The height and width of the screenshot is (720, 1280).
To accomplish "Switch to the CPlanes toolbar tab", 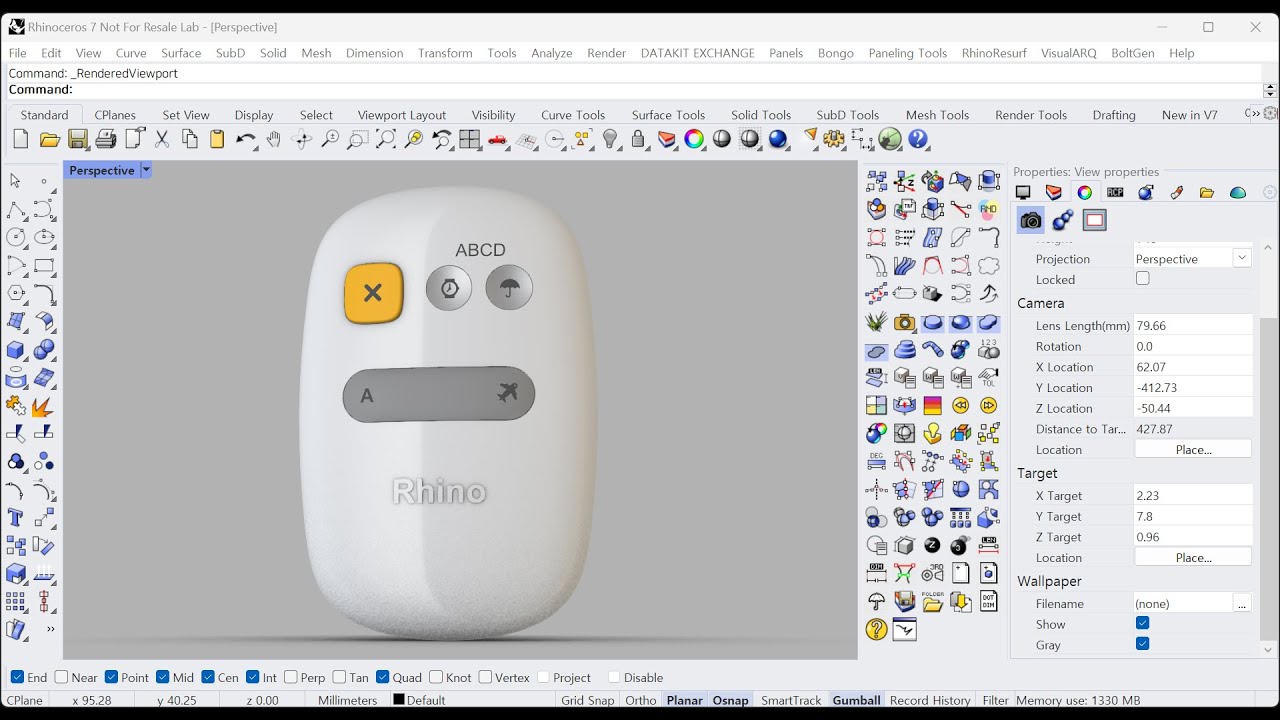I will tap(115, 115).
